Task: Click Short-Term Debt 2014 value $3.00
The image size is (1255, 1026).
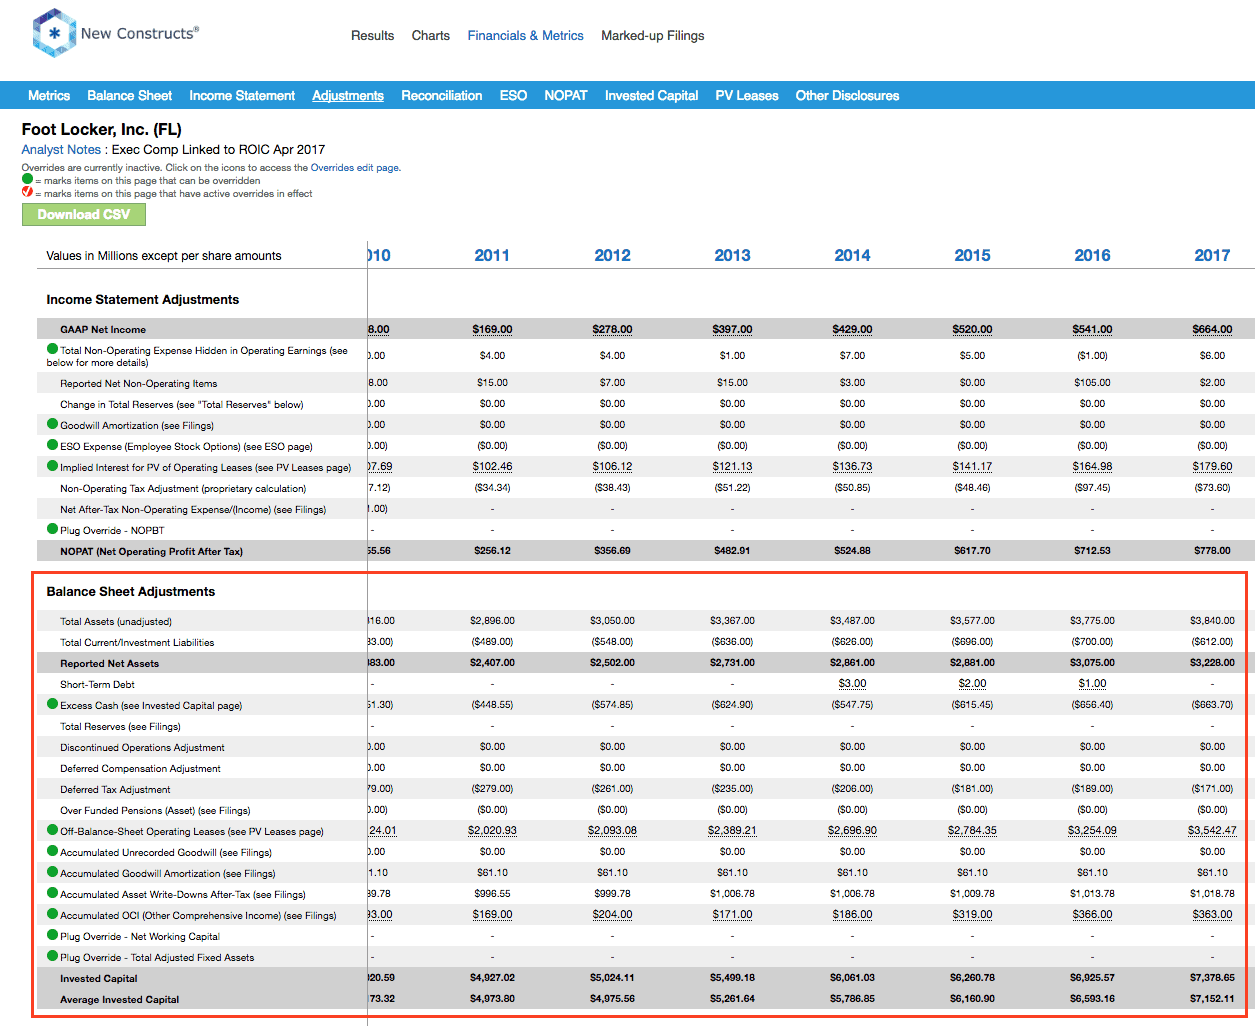Action: 853,684
